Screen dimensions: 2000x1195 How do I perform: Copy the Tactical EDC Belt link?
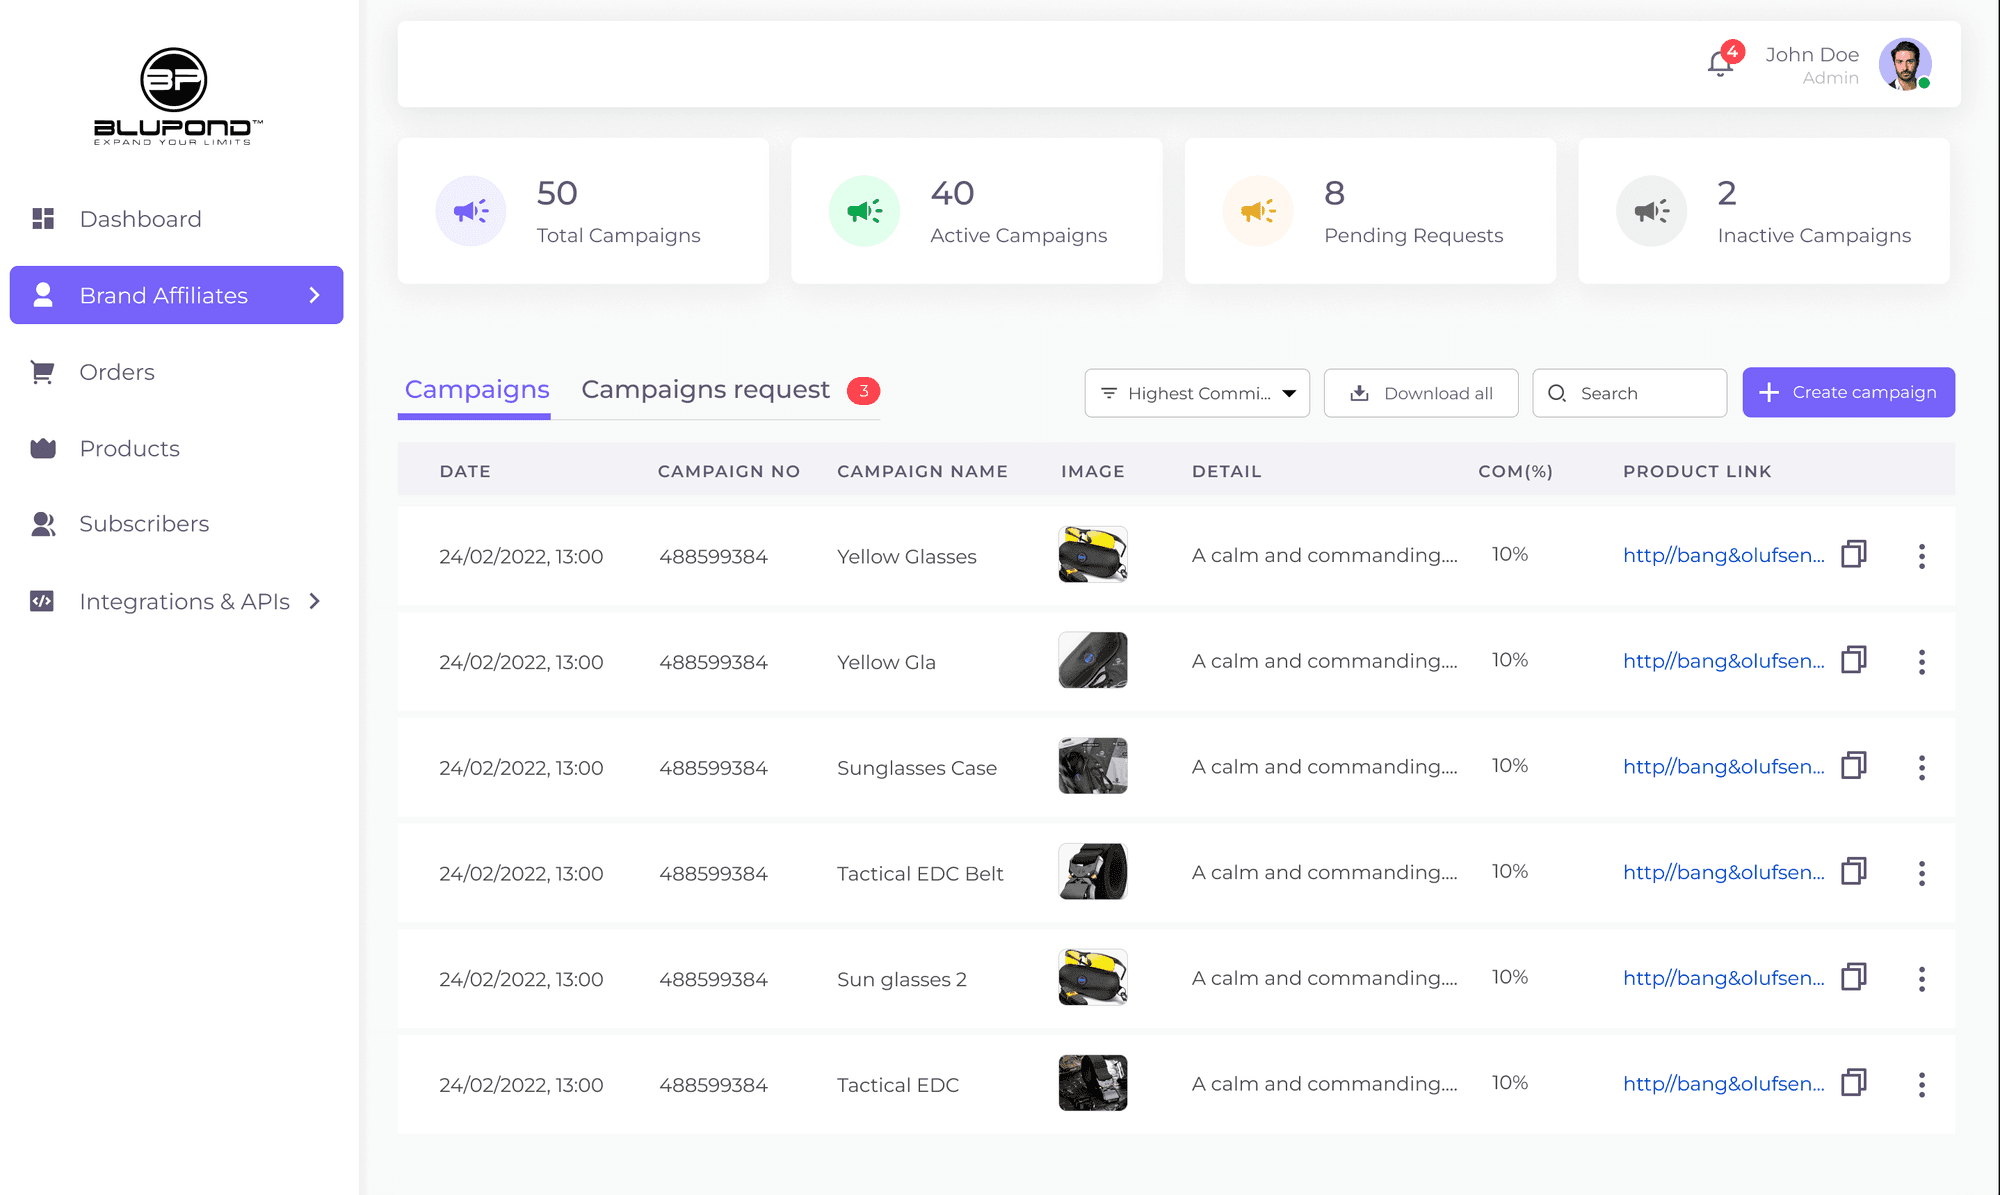tap(1853, 872)
